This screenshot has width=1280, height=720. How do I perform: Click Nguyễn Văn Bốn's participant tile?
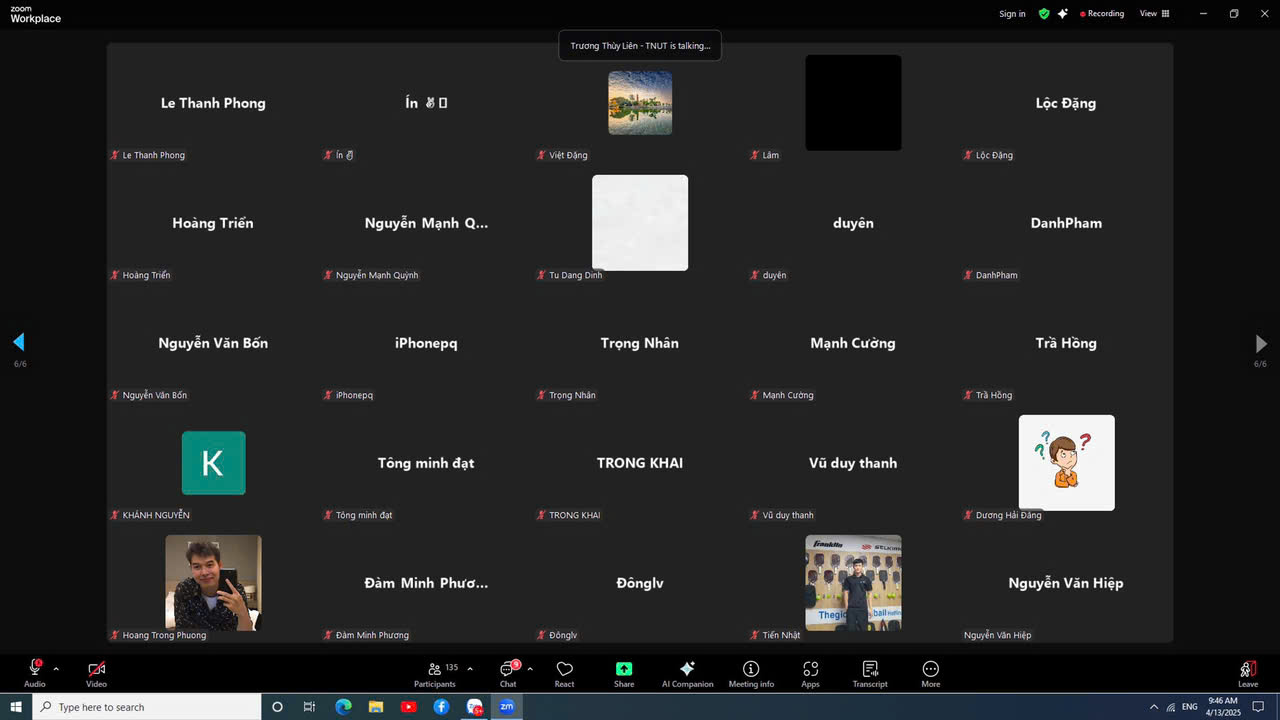coord(213,343)
